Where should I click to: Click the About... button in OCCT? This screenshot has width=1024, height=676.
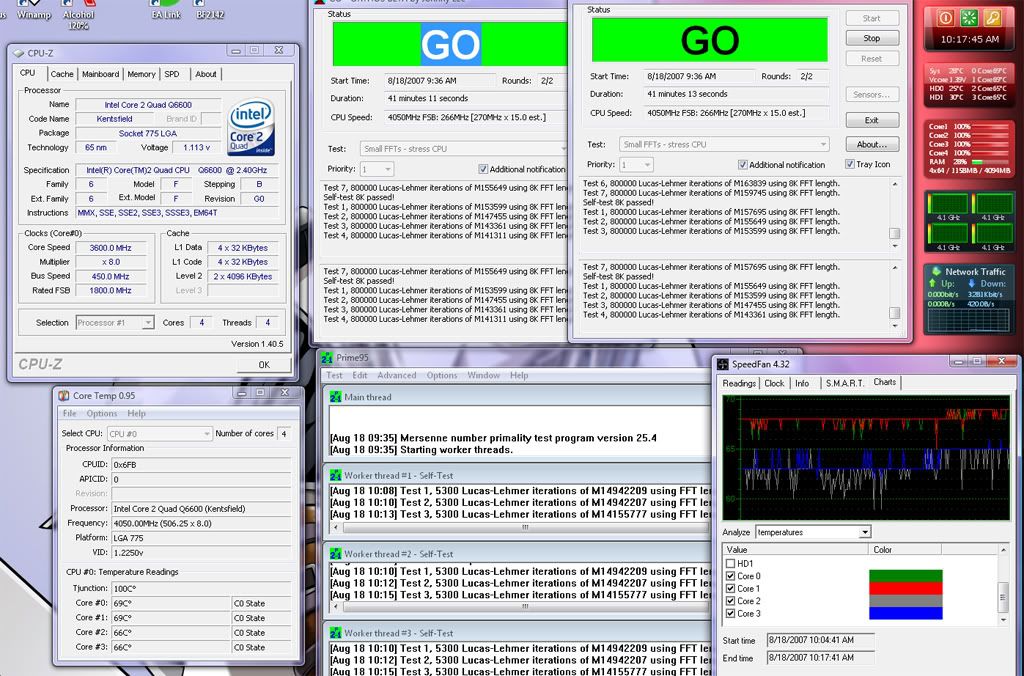(x=872, y=144)
